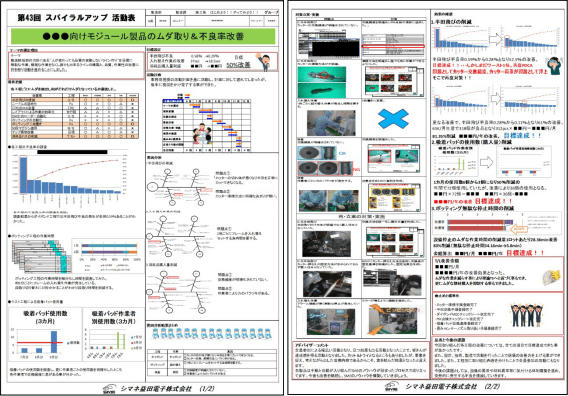
Task: Click the black redaction bar above Pareto chart
Action: [72, 152]
